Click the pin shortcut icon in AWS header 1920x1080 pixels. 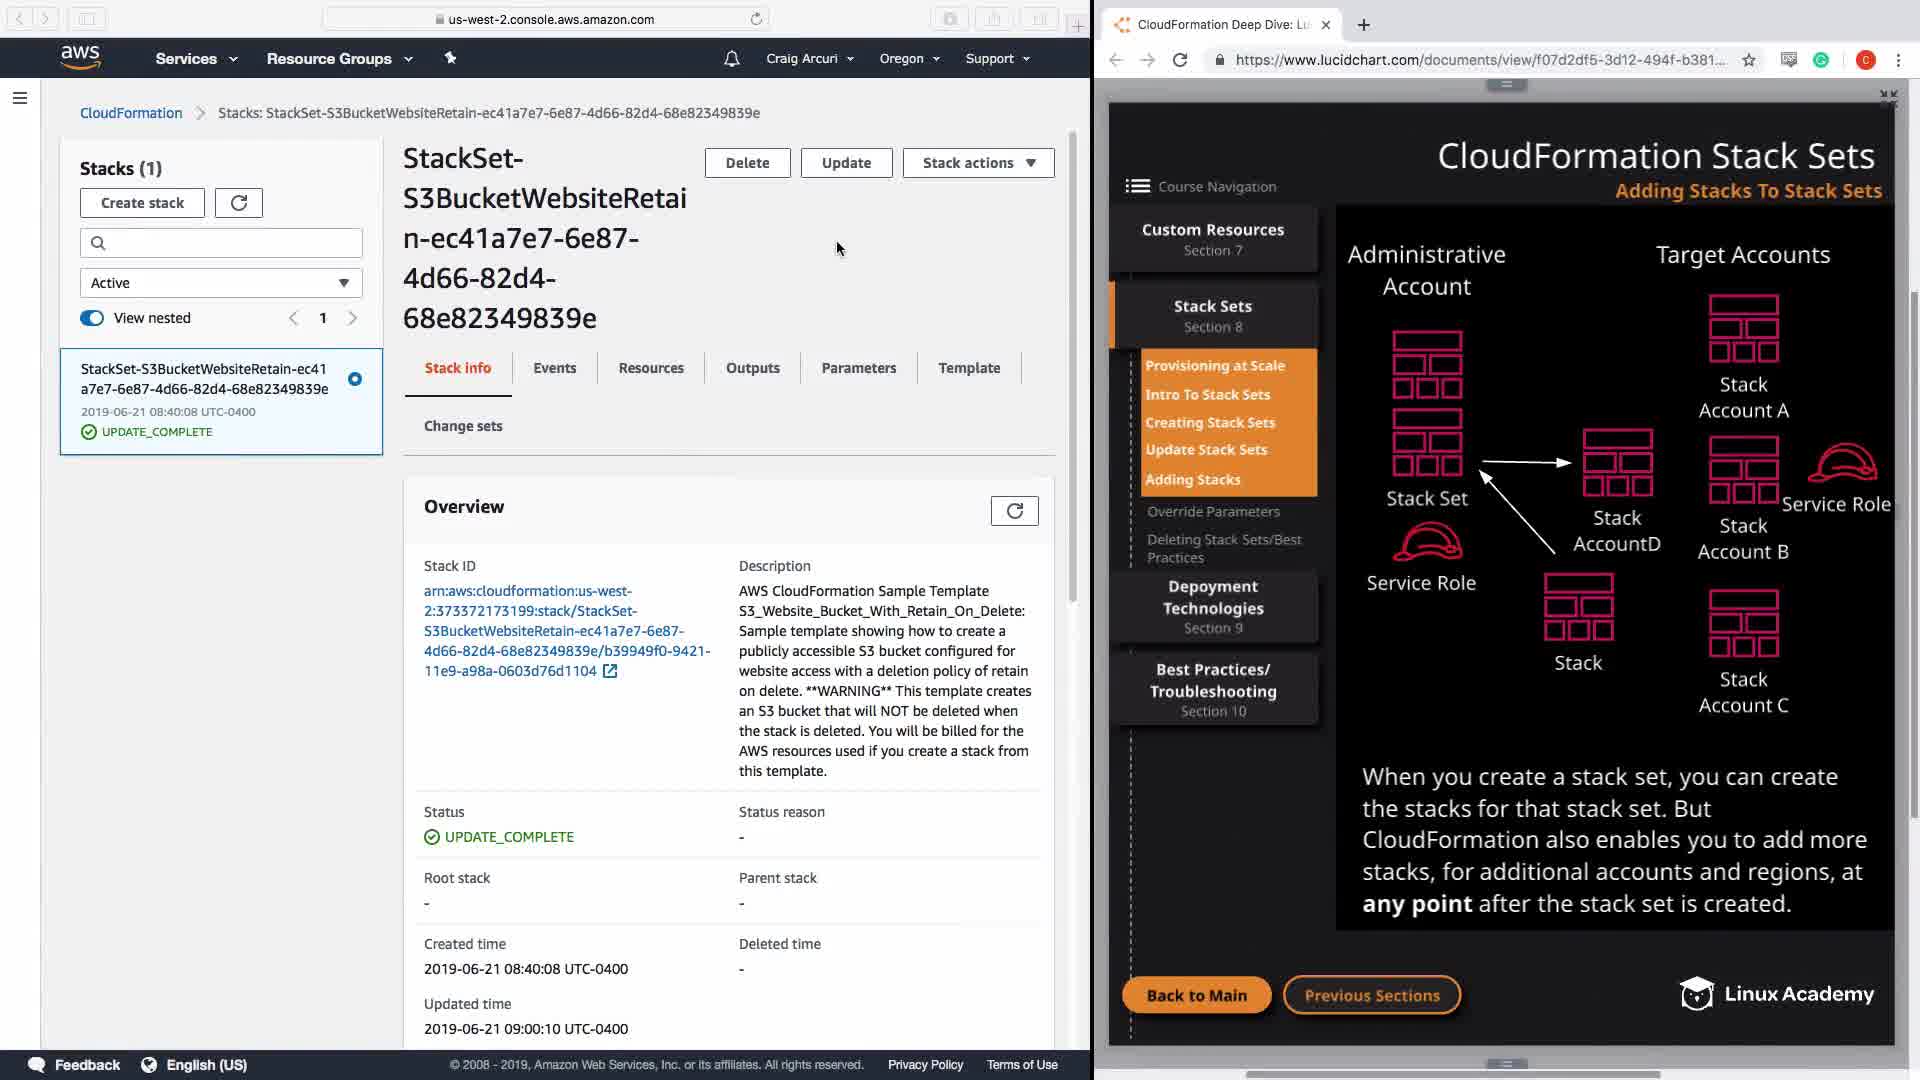(450, 58)
